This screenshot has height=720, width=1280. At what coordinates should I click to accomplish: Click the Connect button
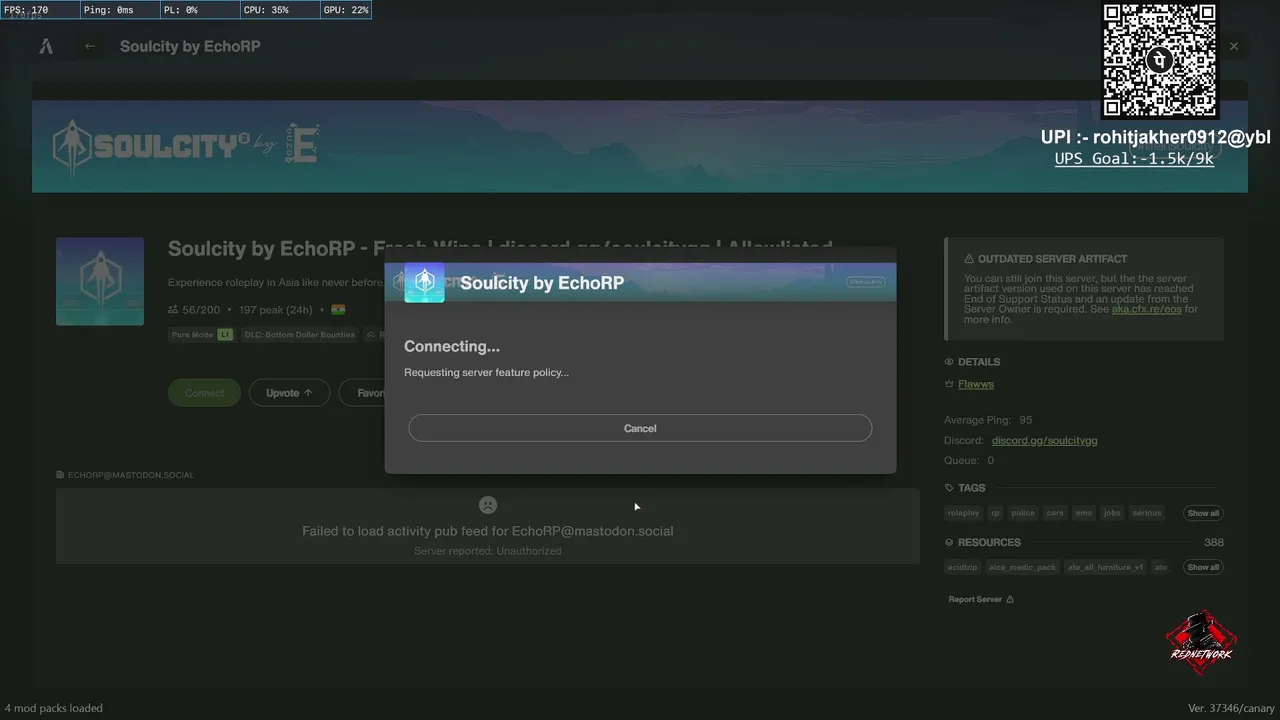(x=205, y=393)
